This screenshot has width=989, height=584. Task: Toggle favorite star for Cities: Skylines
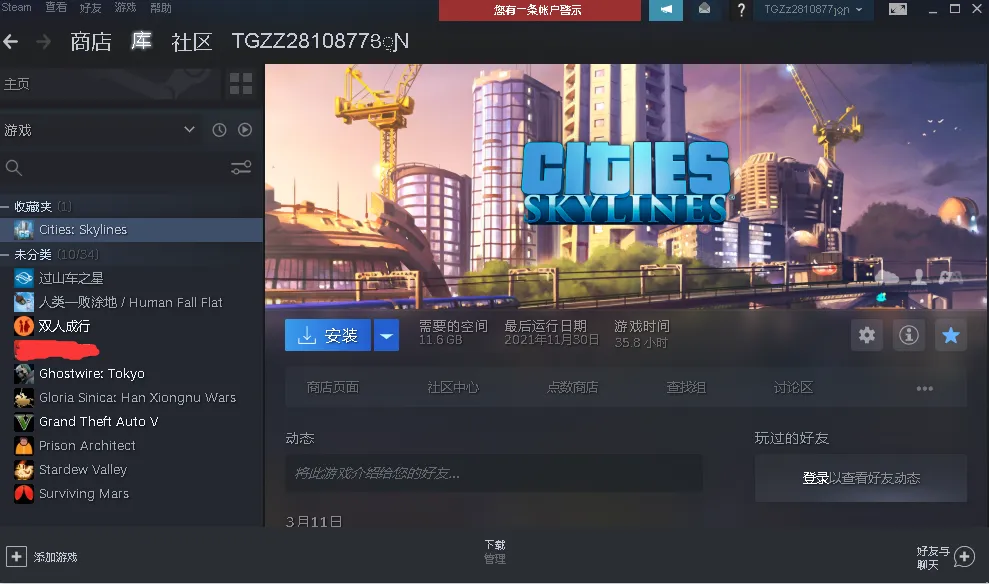[950, 336]
